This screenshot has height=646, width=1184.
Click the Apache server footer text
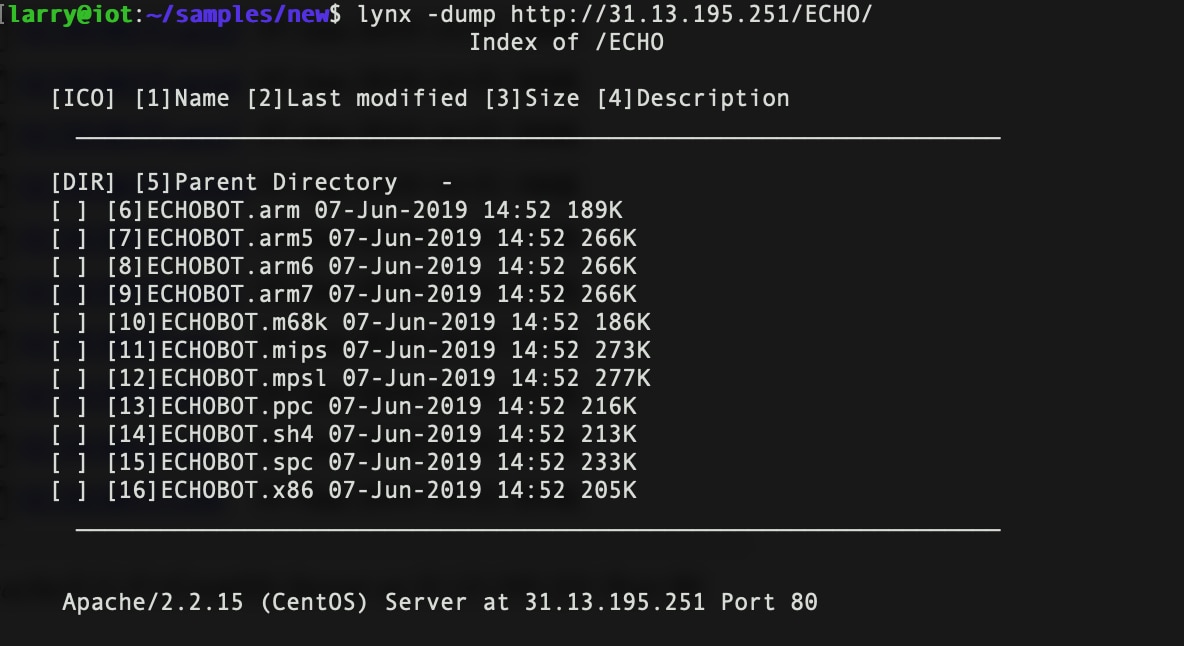pyautogui.click(x=440, y=602)
